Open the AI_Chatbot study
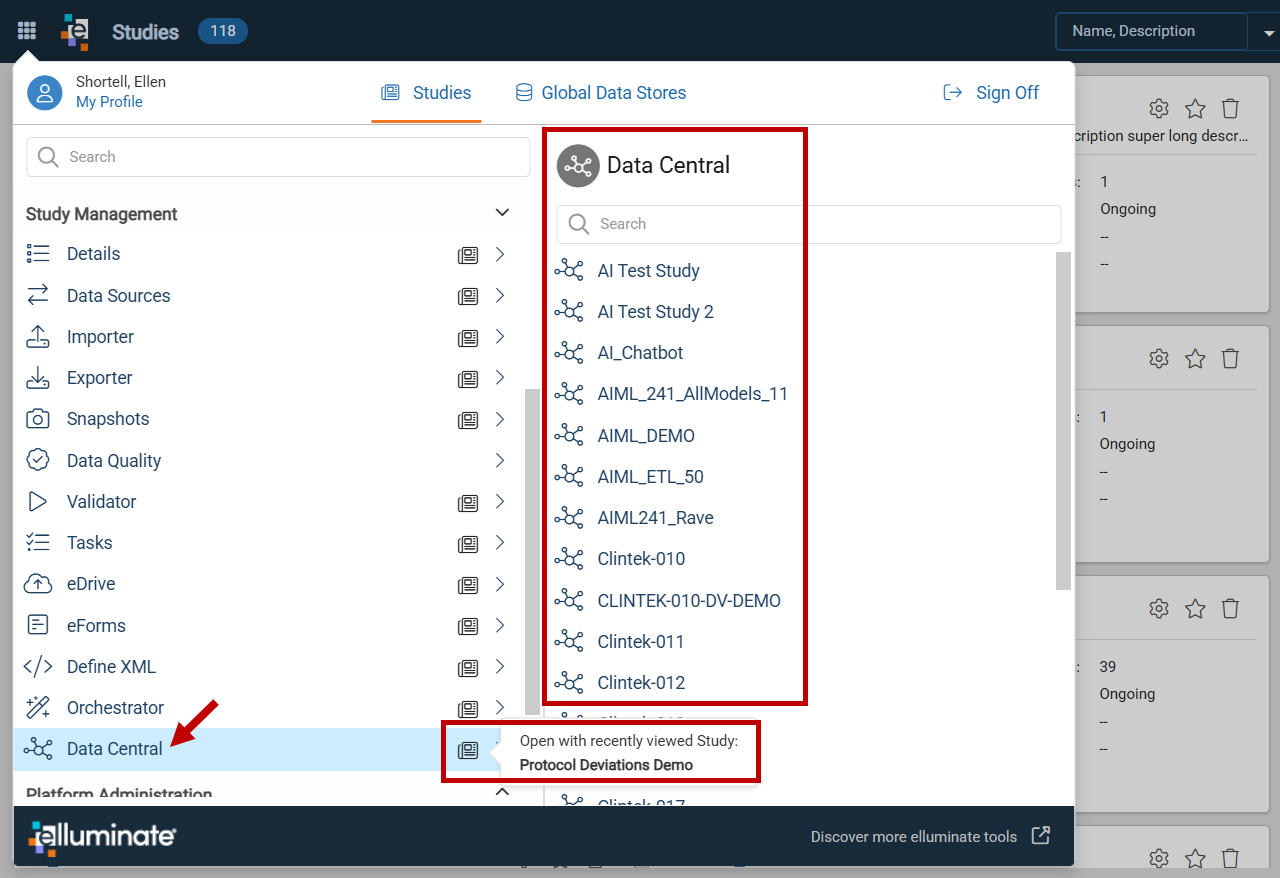The image size is (1280, 878). click(x=640, y=353)
